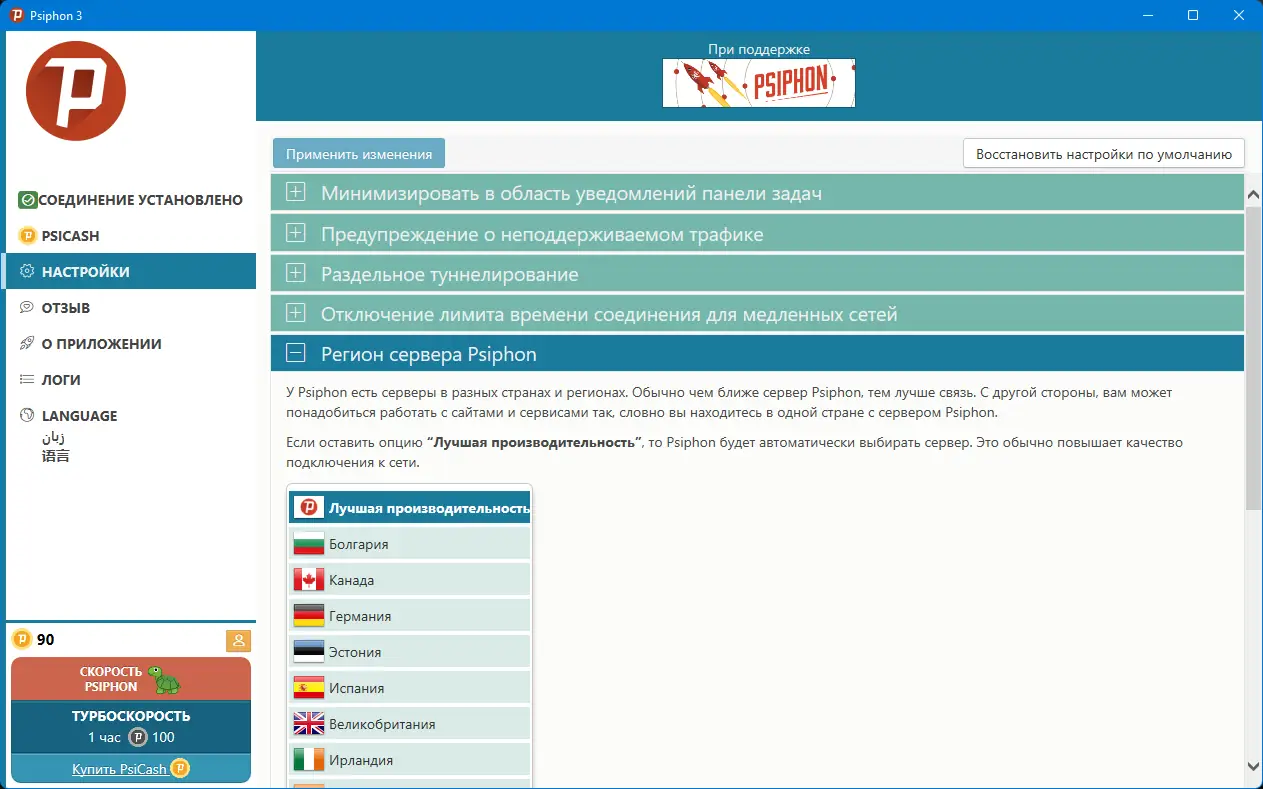Click the speech bubble icon beside ОТЗЫВ
Viewport: 1263px width, 789px height.
pyautogui.click(x=28, y=308)
